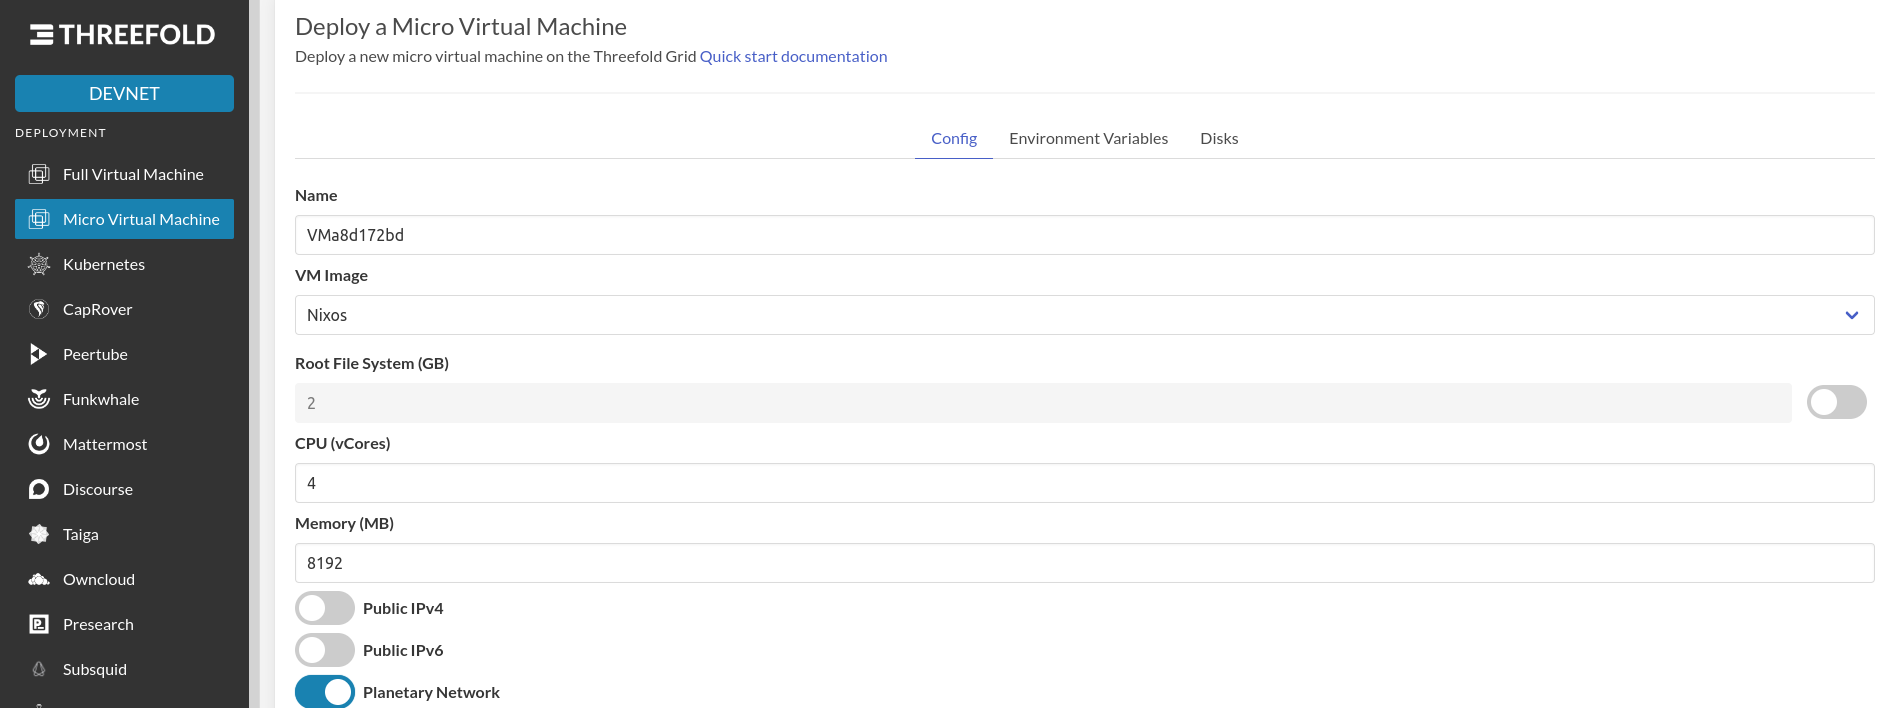Click the Owncloud cloud icon

(x=39, y=579)
